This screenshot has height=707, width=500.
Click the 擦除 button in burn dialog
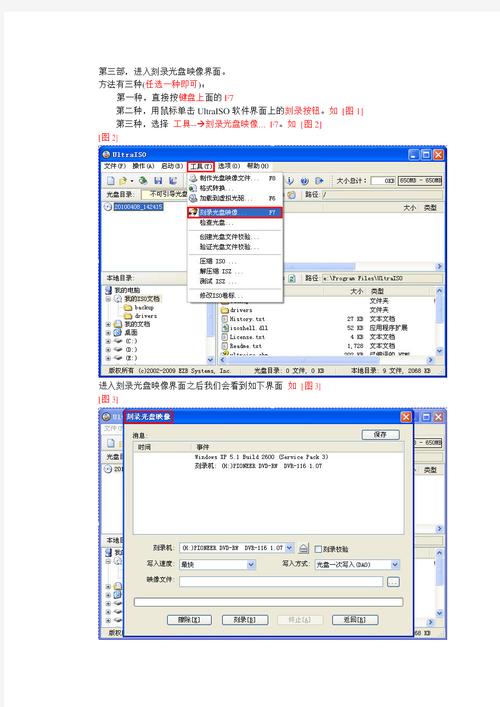(189, 620)
